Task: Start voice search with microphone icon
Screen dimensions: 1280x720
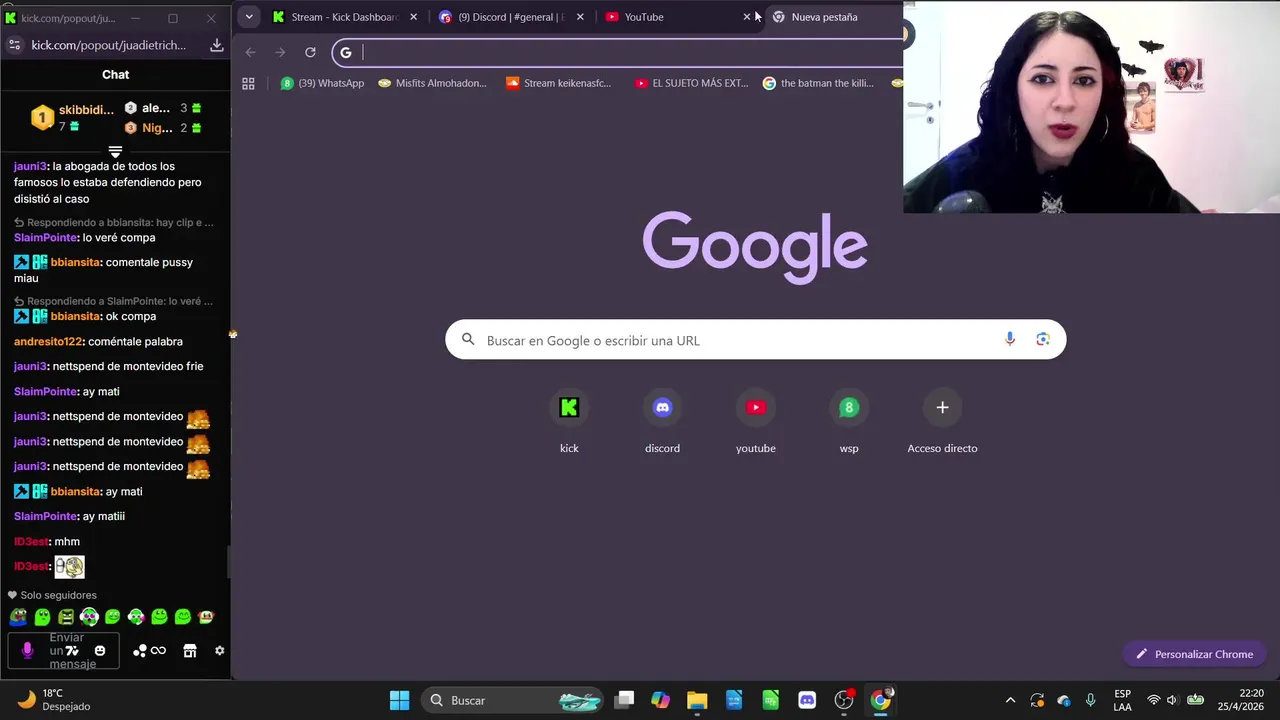Action: (x=1010, y=340)
